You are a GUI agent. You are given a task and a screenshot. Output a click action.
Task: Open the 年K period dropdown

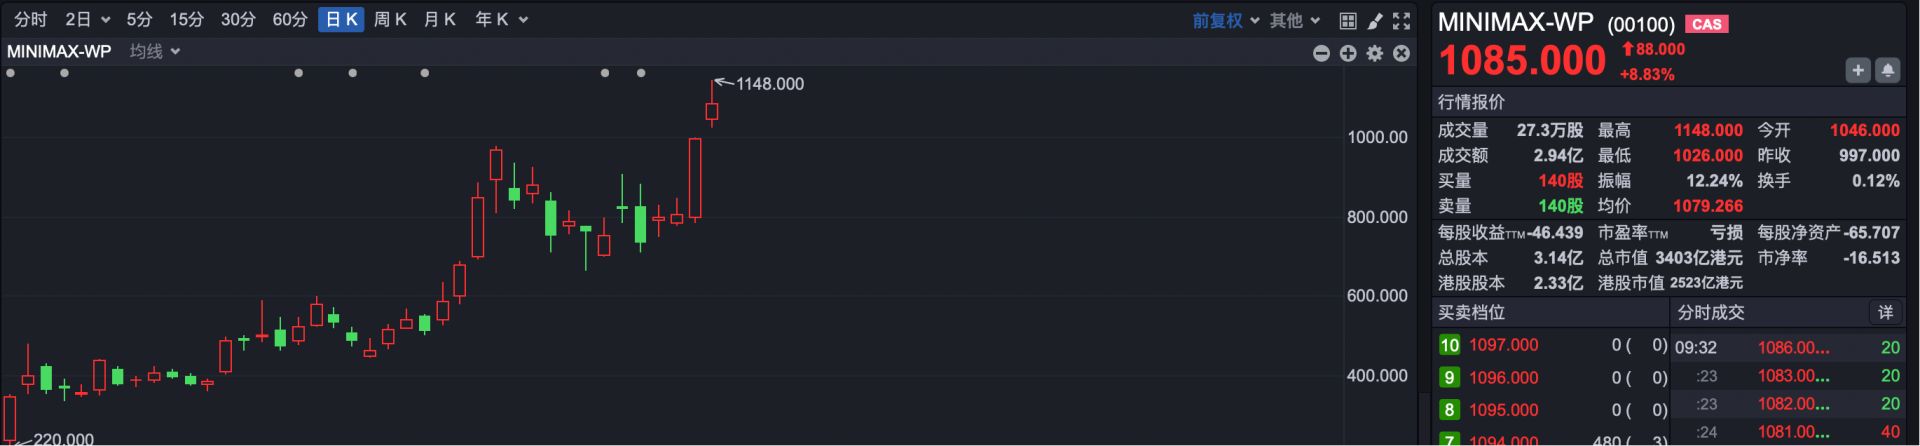[501, 20]
